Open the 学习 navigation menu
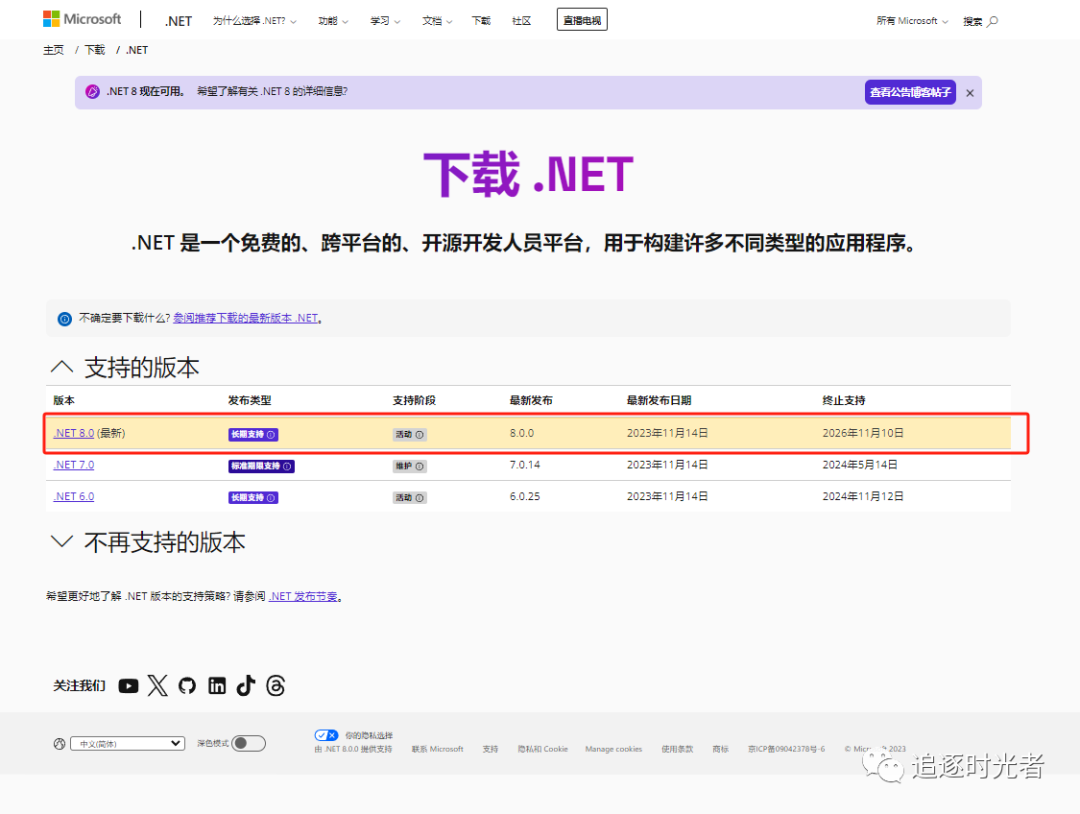Screen dimensions: 1080x814 click(x=385, y=21)
